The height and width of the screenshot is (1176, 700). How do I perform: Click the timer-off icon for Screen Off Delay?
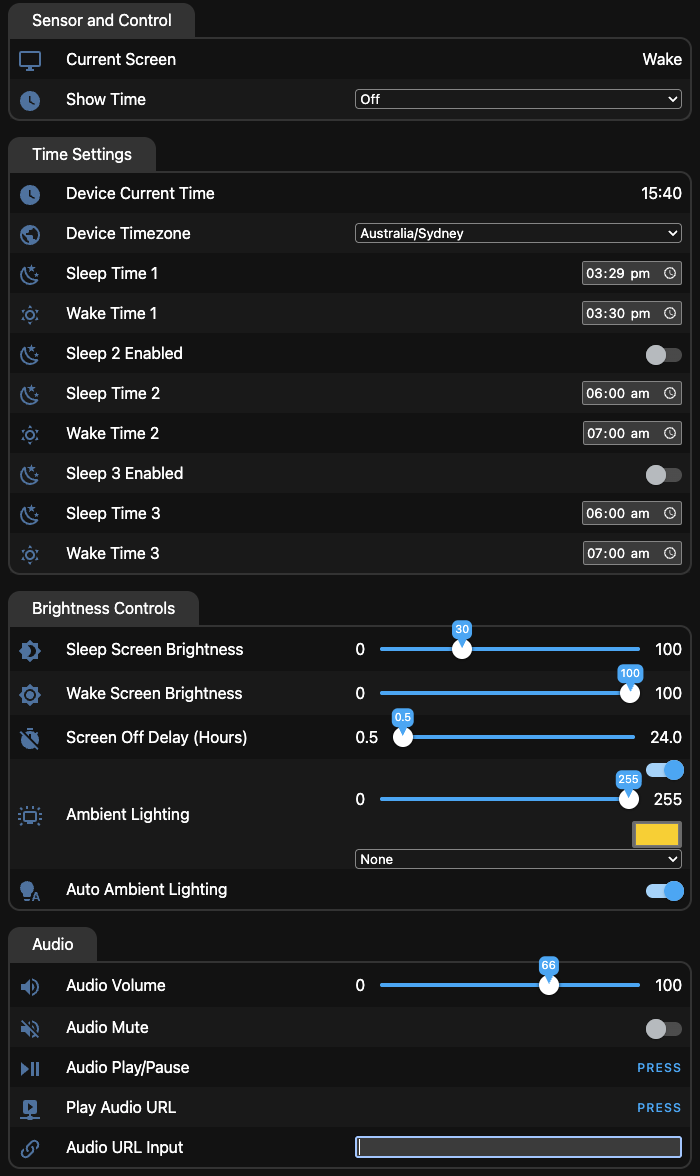(x=30, y=738)
